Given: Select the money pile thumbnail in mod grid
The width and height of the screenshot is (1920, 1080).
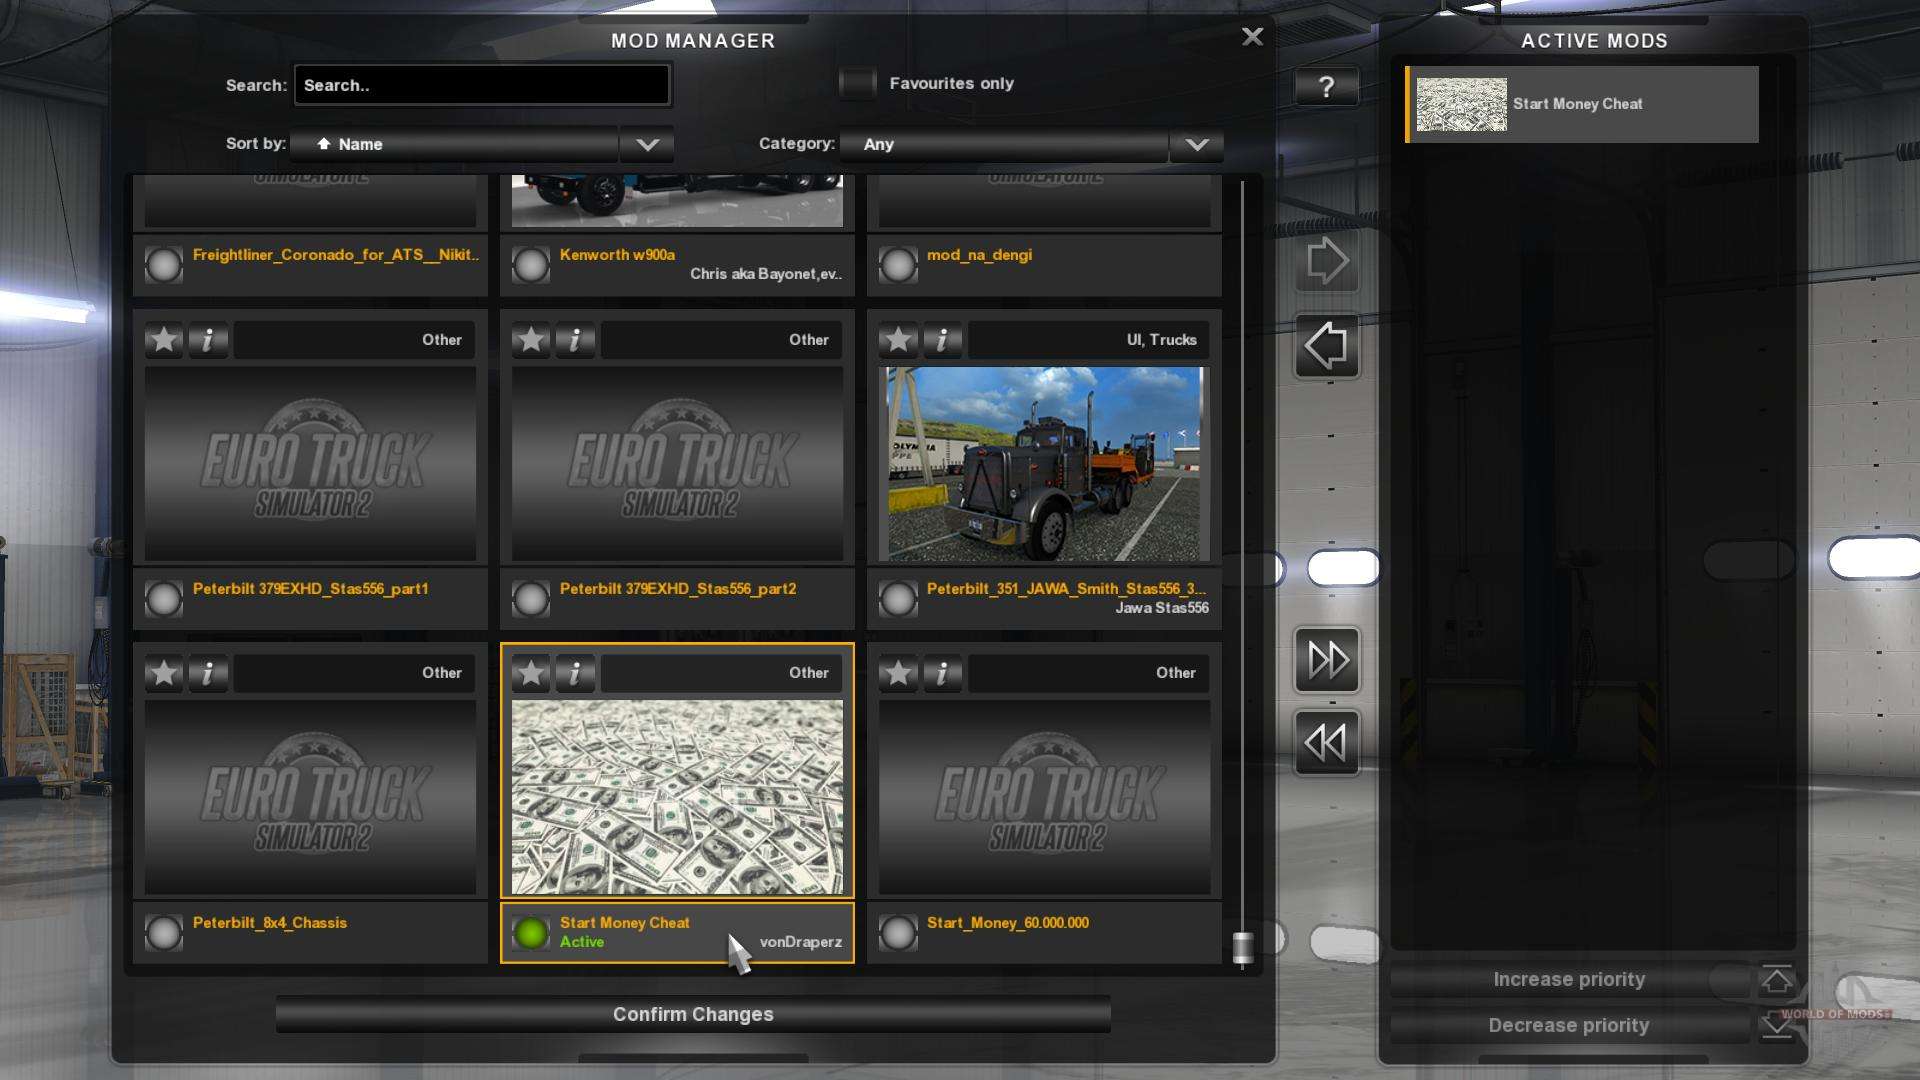Looking at the screenshot, I should [x=677, y=797].
